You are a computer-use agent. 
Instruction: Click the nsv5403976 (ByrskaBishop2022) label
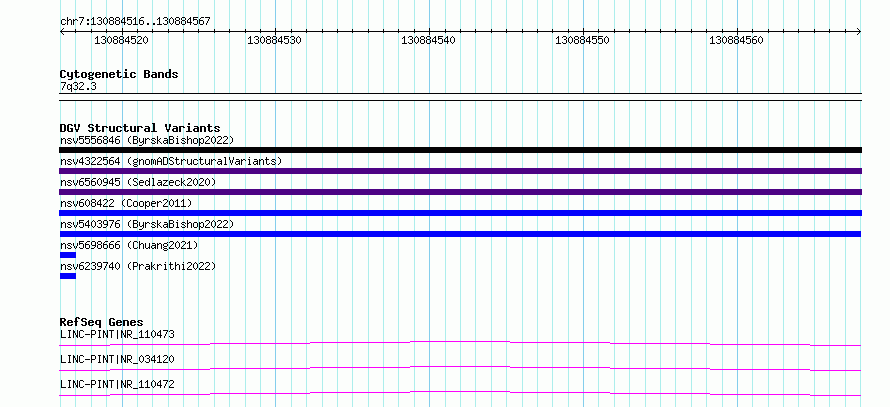click(x=147, y=224)
